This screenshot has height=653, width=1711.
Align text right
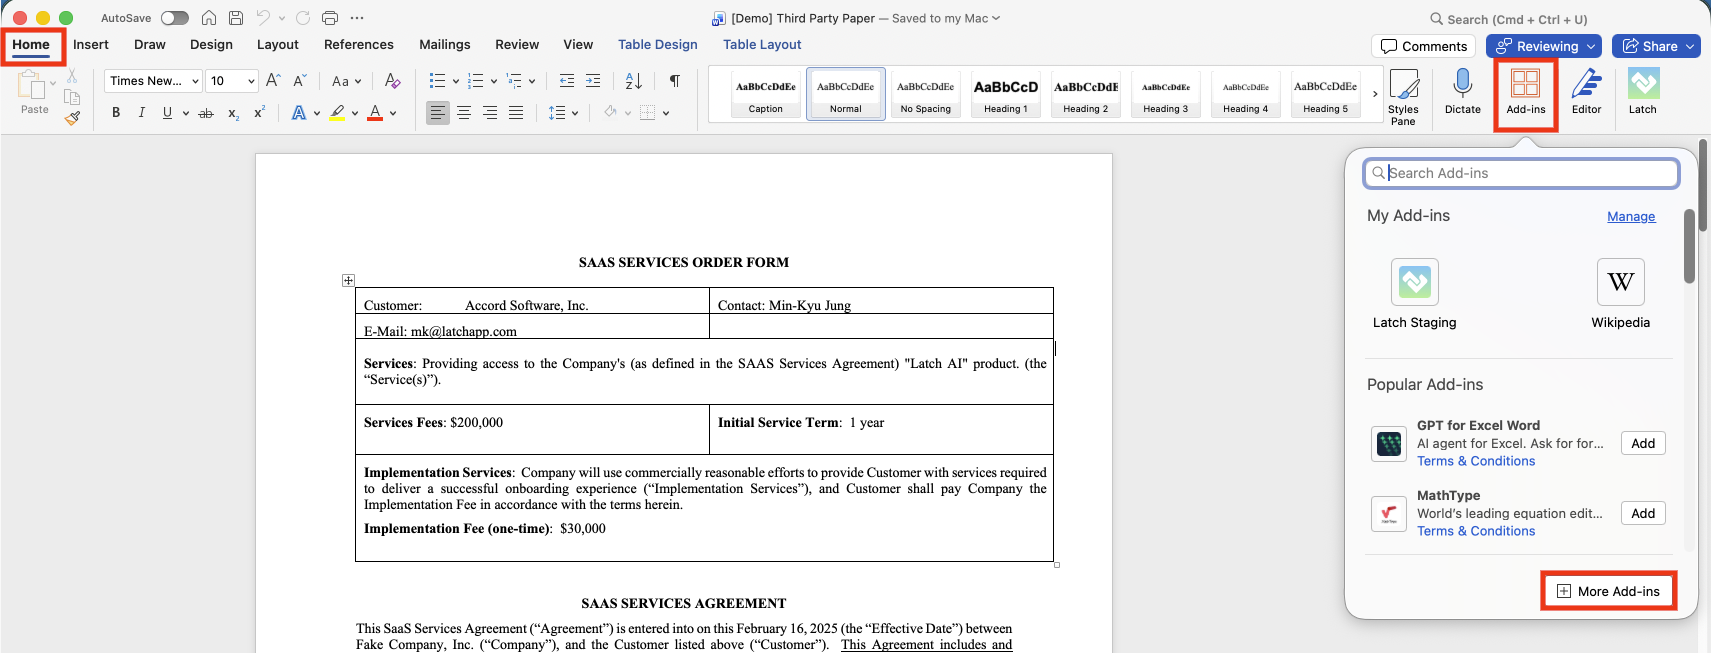(x=490, y=113)
